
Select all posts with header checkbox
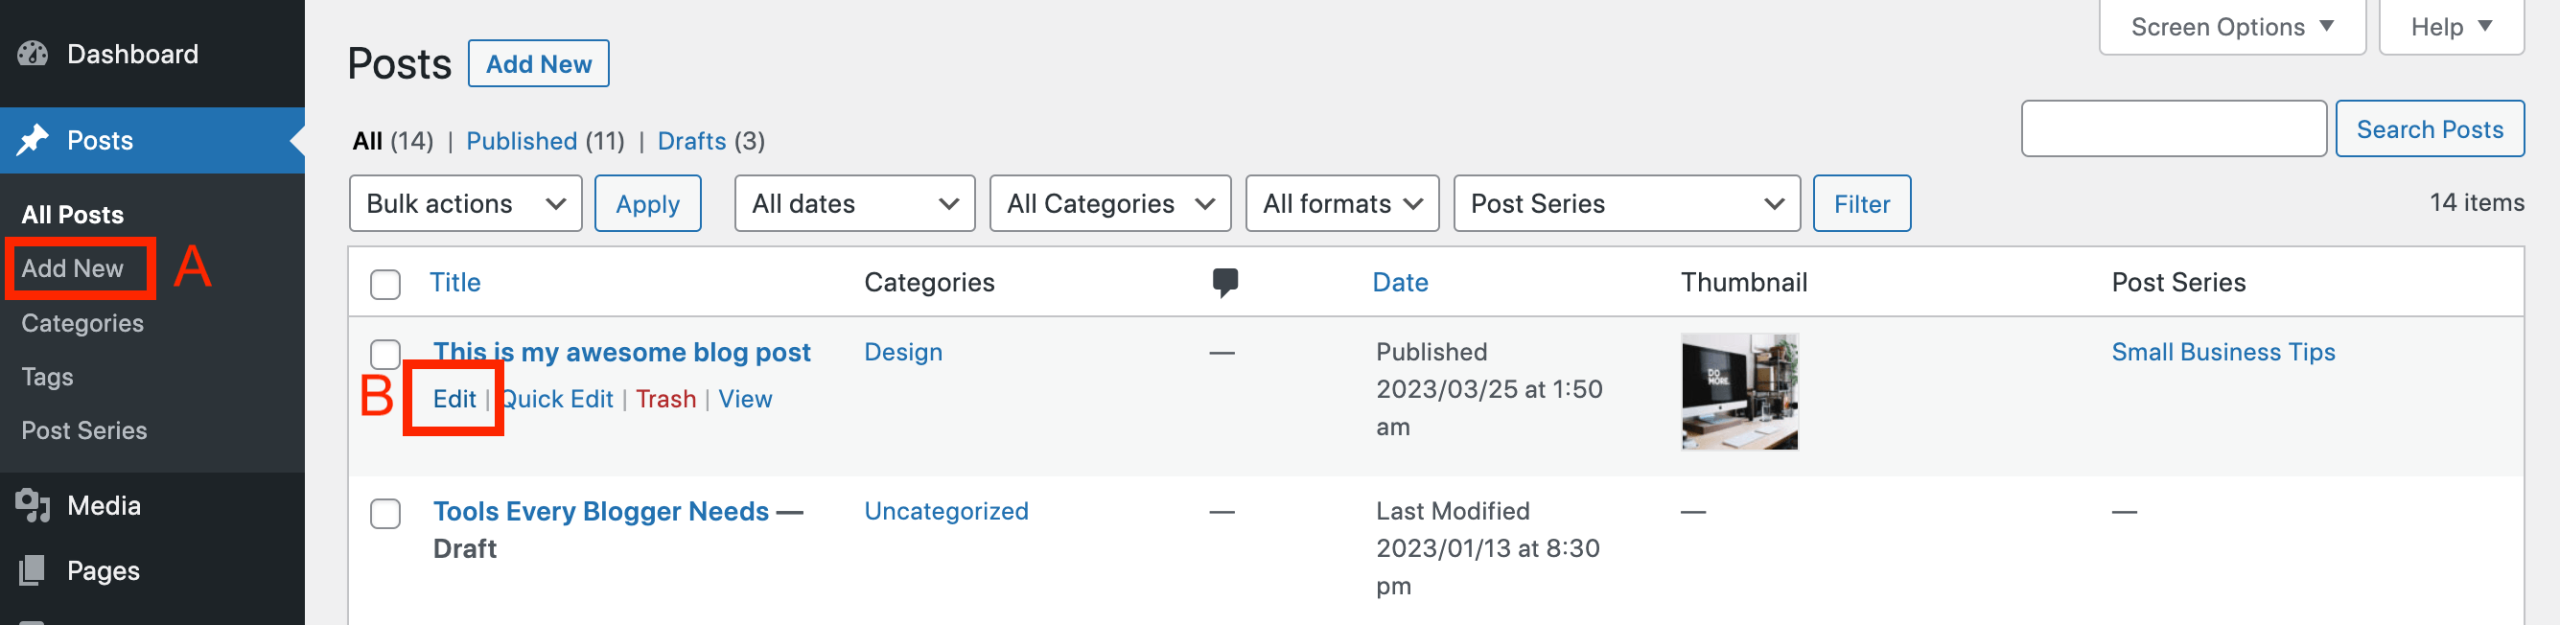[x=385, y=284]
